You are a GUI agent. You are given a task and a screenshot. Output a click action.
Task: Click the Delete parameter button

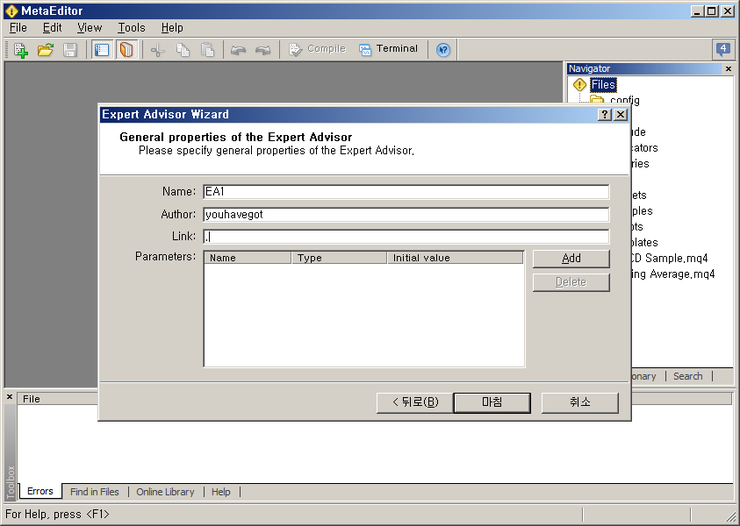point(571,282)
